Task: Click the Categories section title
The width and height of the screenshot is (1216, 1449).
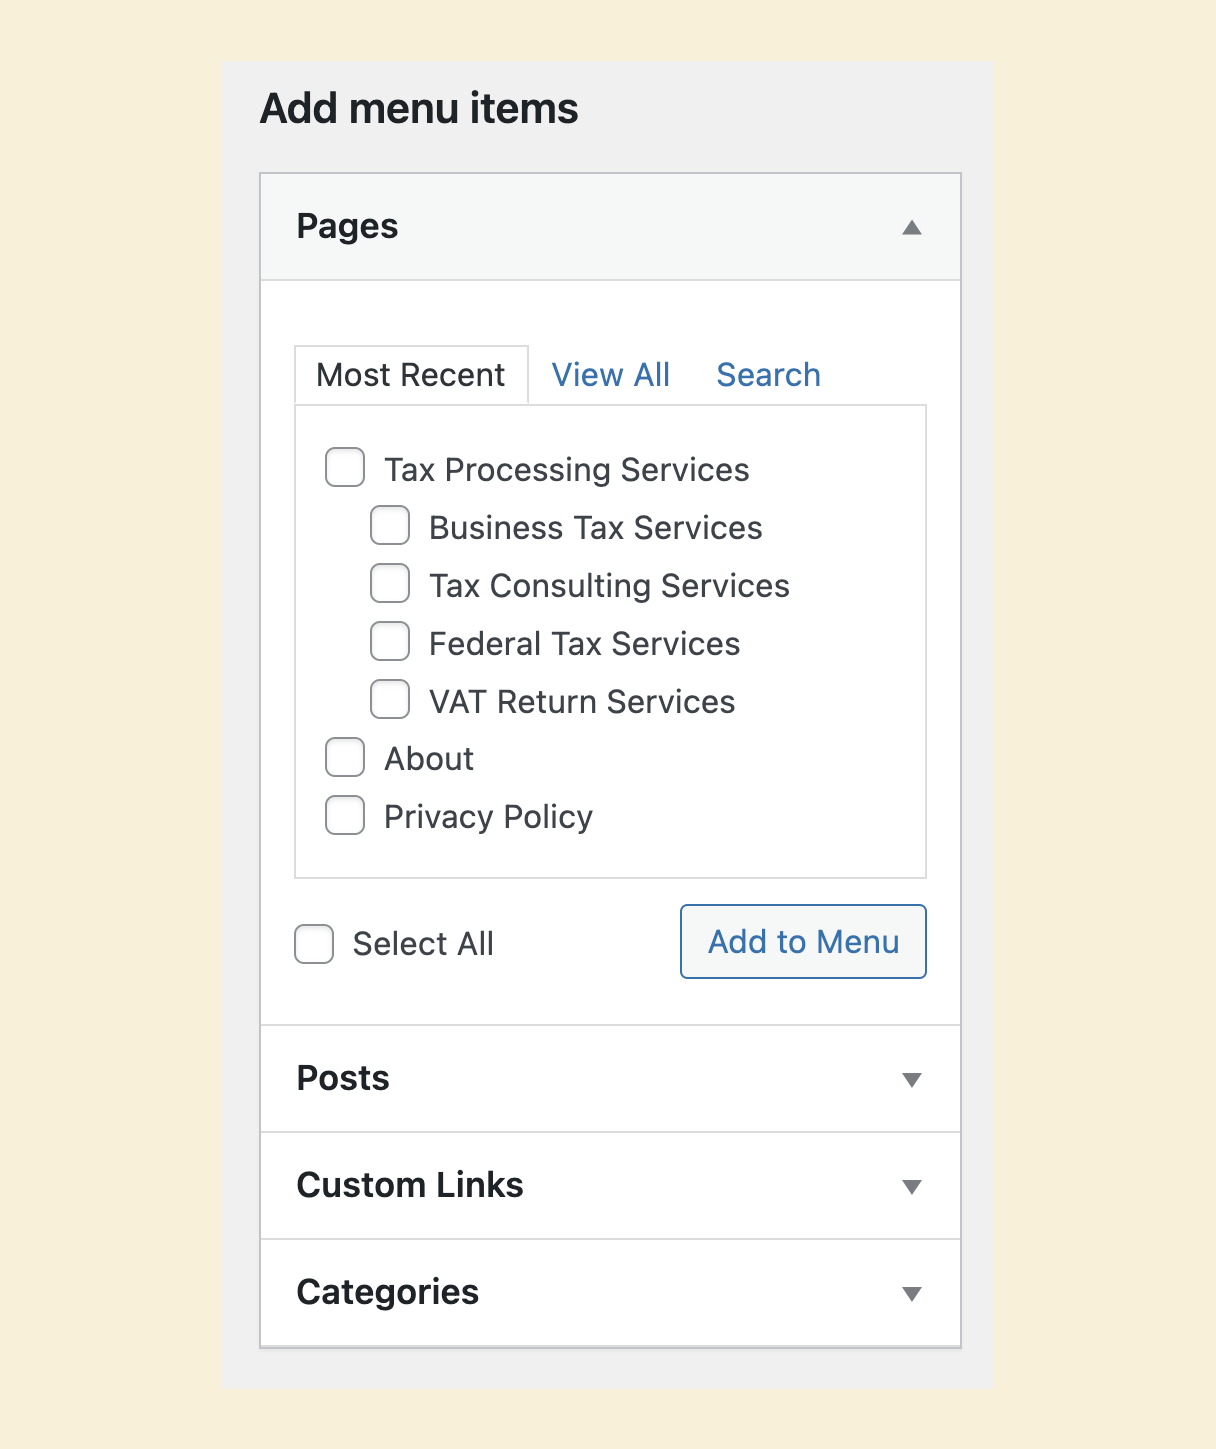Action: (388, 1292)
